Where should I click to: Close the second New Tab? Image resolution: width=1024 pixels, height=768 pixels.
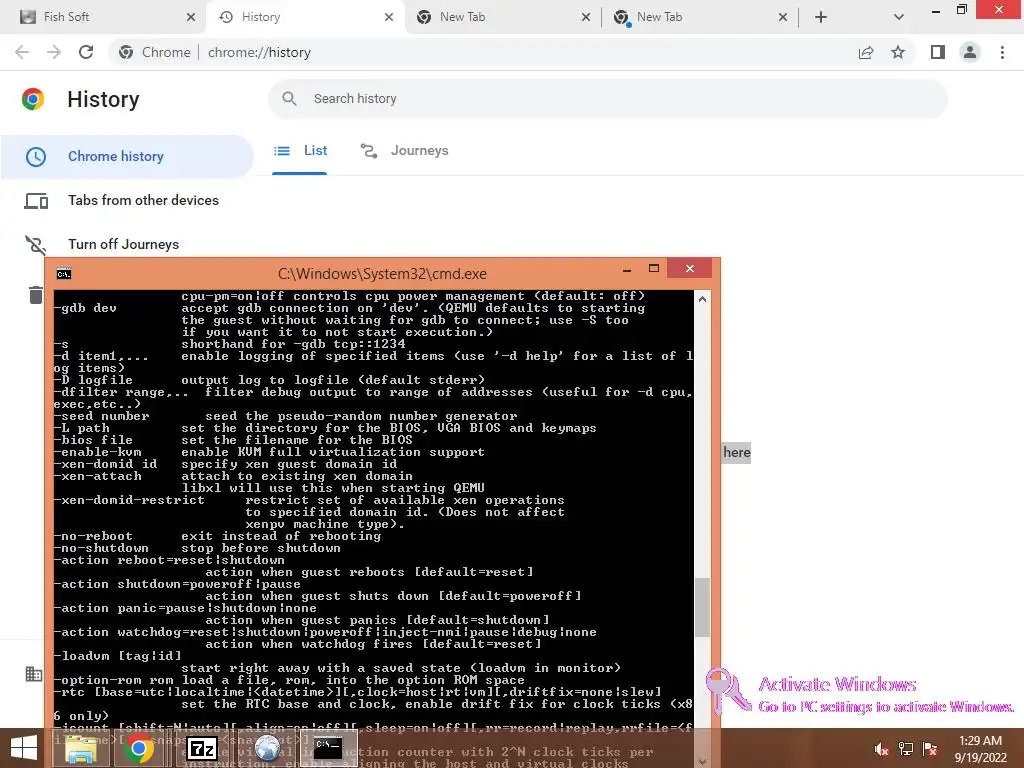pos(783,17)
